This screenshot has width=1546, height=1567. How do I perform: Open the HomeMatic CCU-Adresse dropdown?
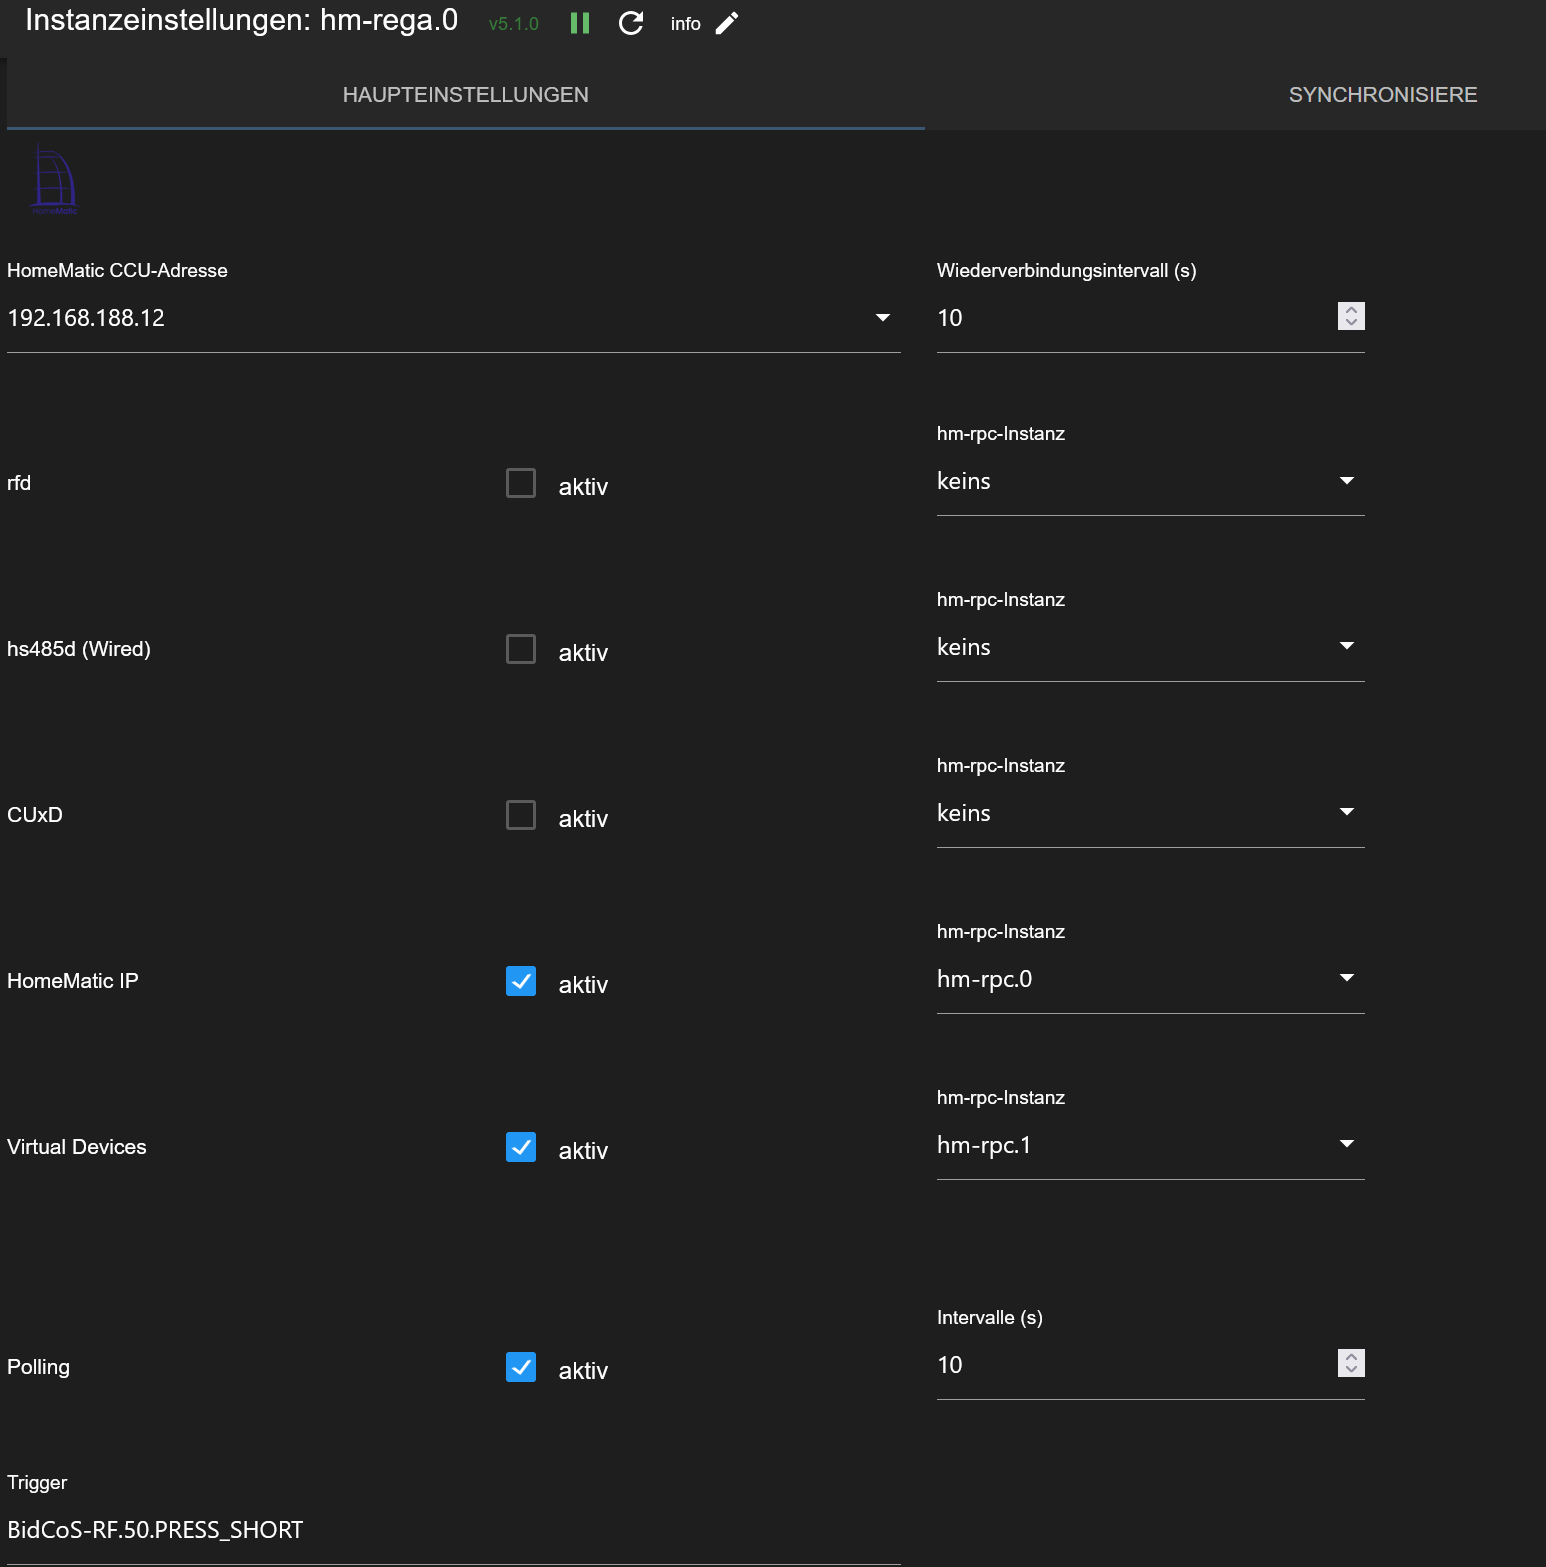(454, 318)
